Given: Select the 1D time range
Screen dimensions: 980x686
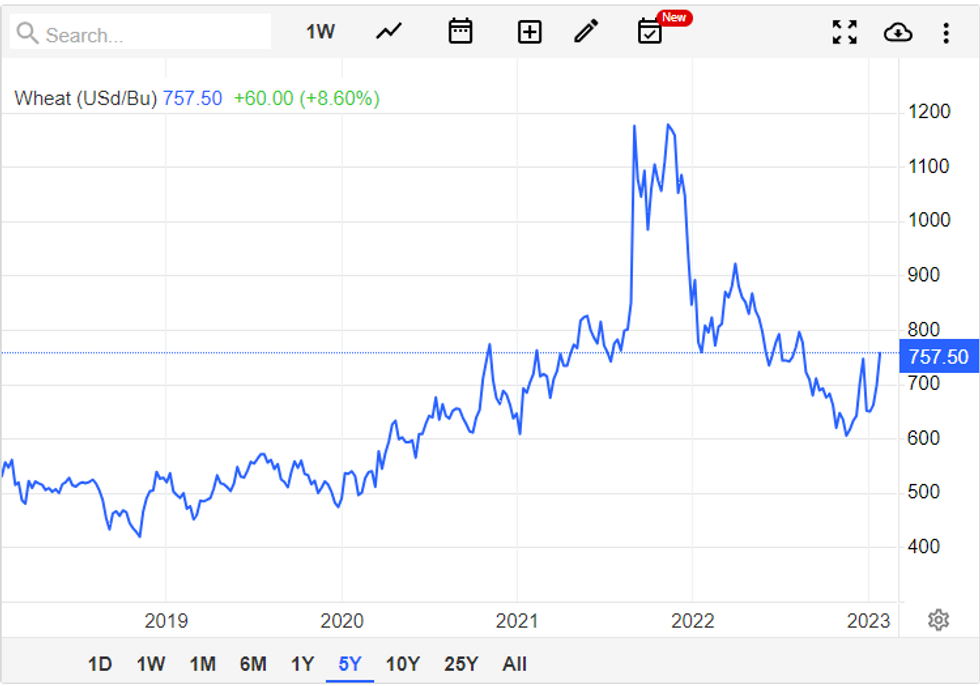Looking at the screenshot, I should point(100,664).
